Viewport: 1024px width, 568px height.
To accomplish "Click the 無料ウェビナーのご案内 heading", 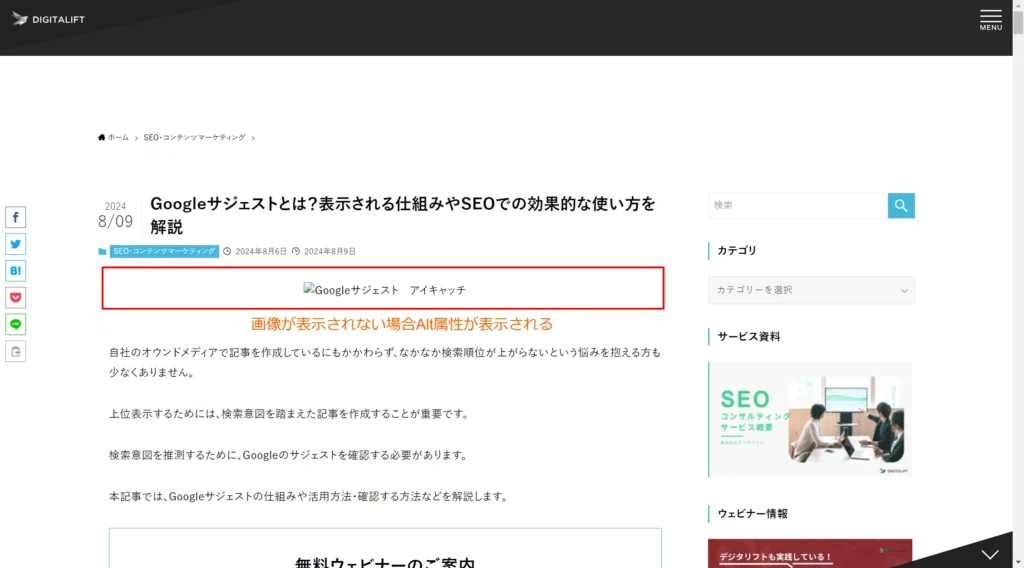I will (385, 562).
